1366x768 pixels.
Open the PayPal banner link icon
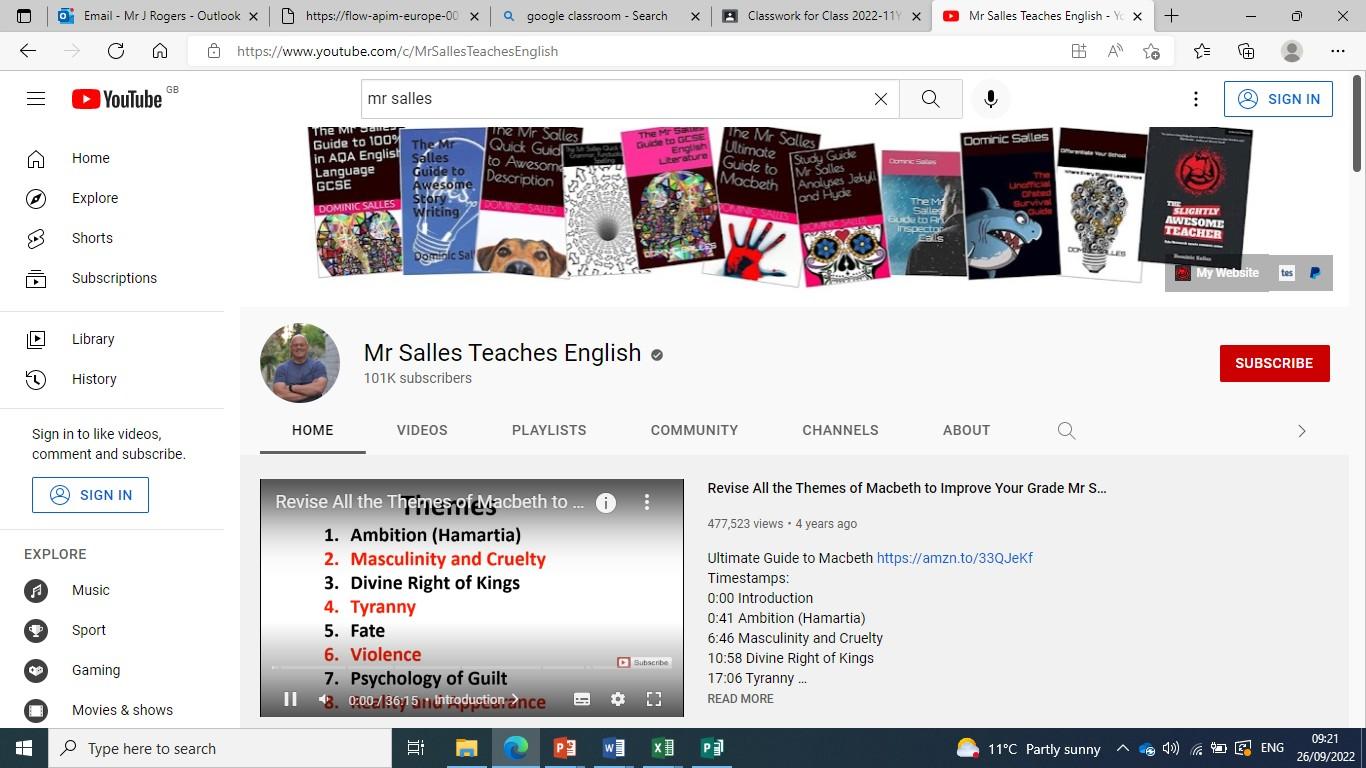pyautogui.click(x=1315, y=273)
